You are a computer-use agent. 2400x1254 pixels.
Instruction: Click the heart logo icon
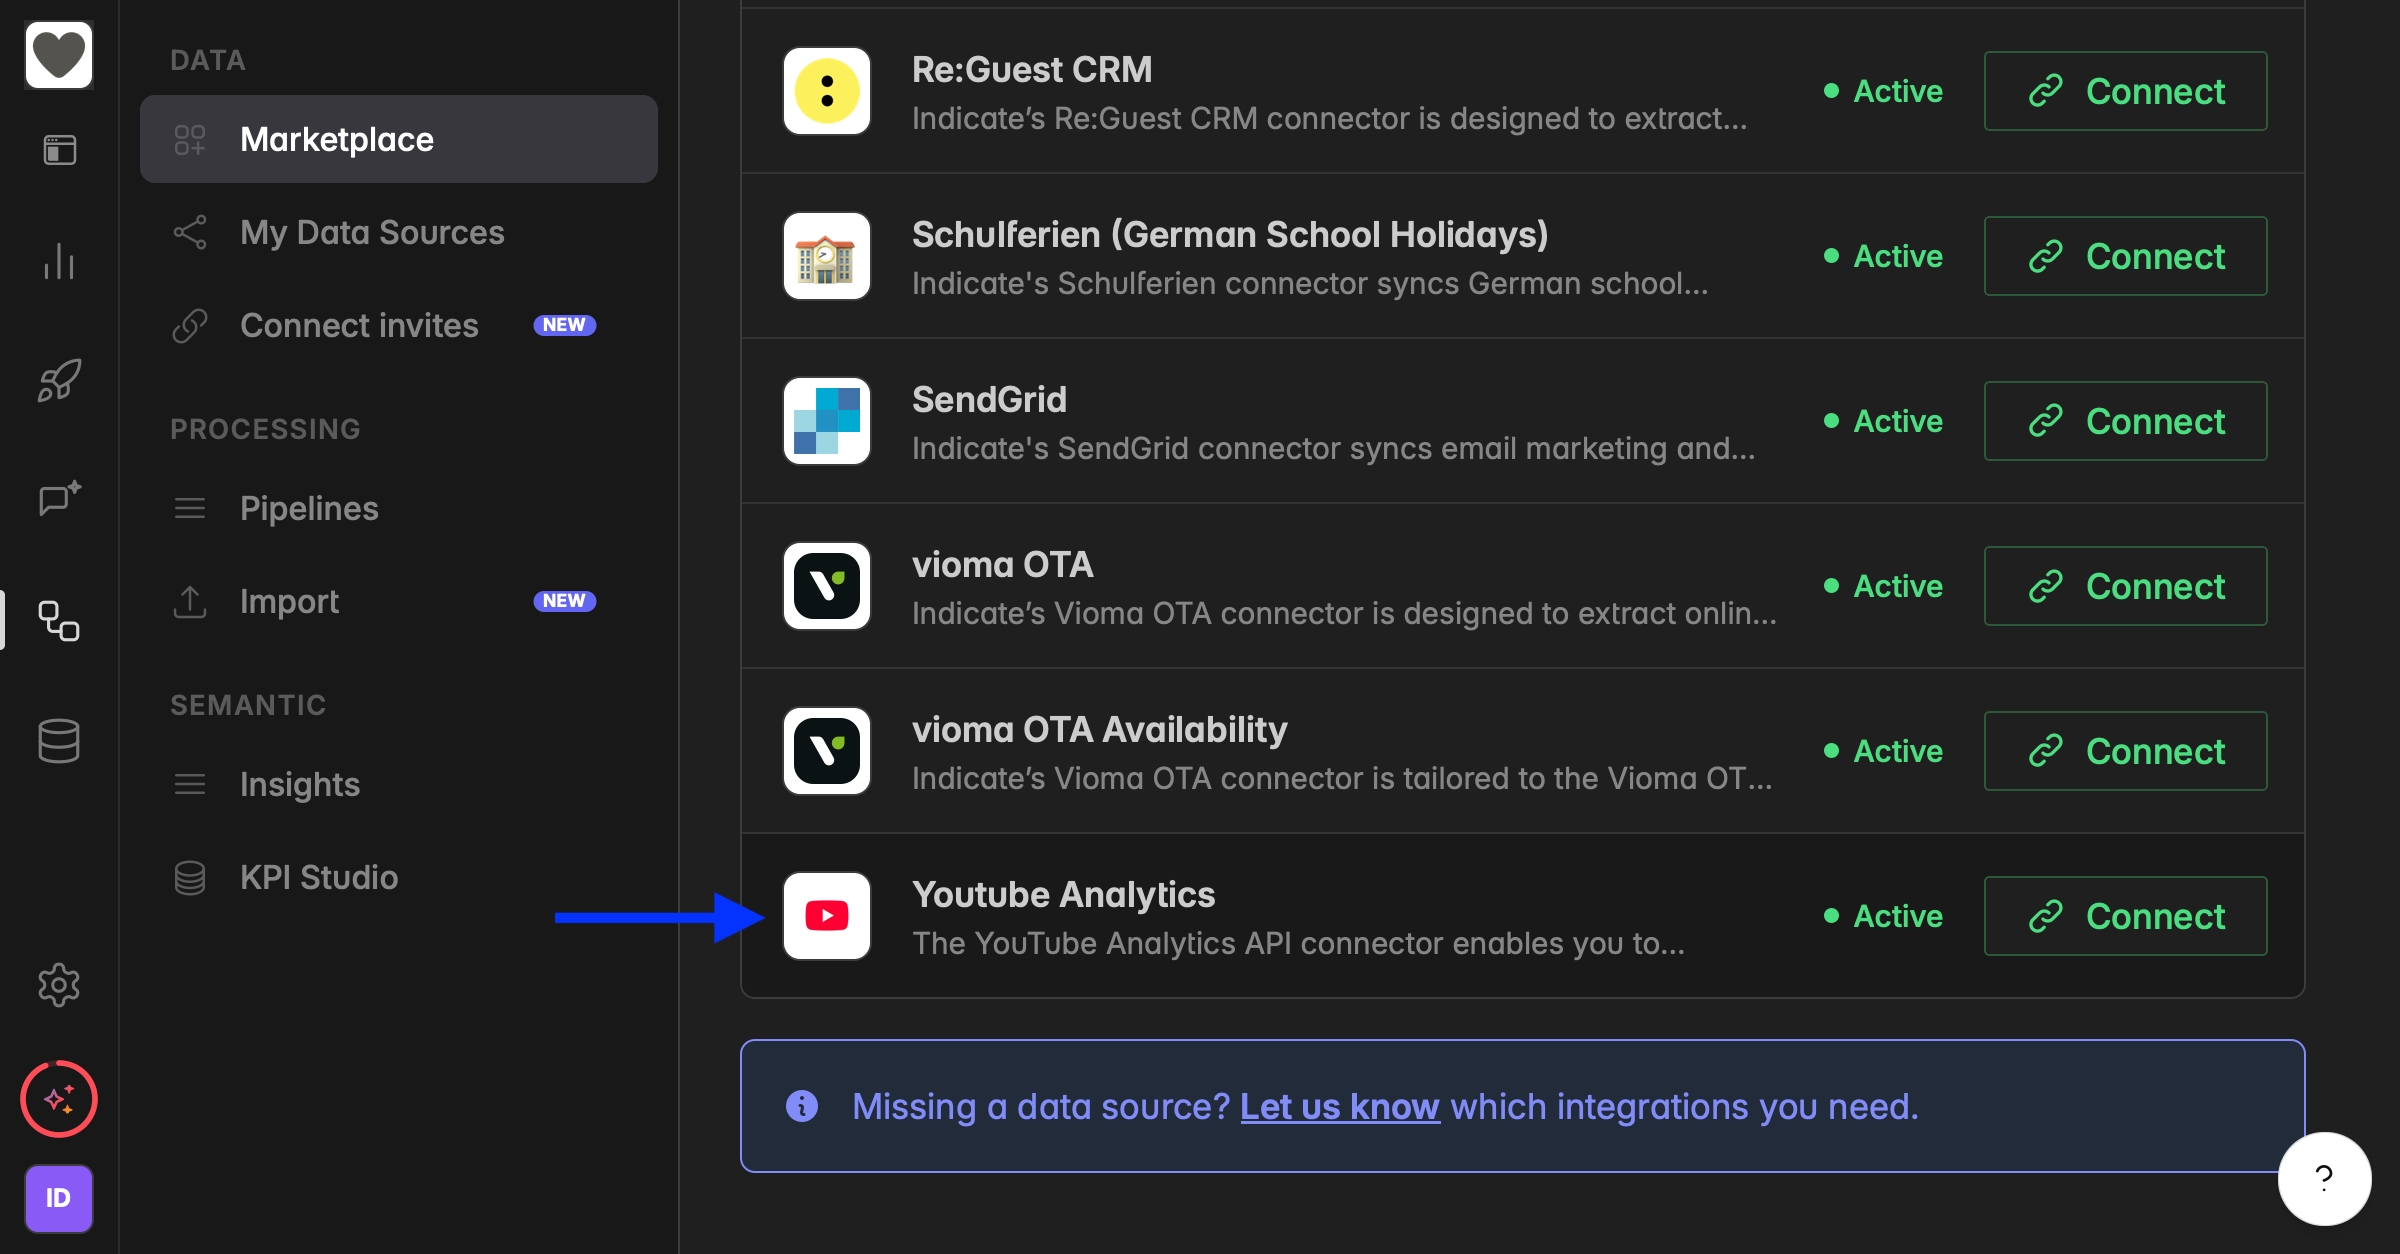click(x=59, y=55)
